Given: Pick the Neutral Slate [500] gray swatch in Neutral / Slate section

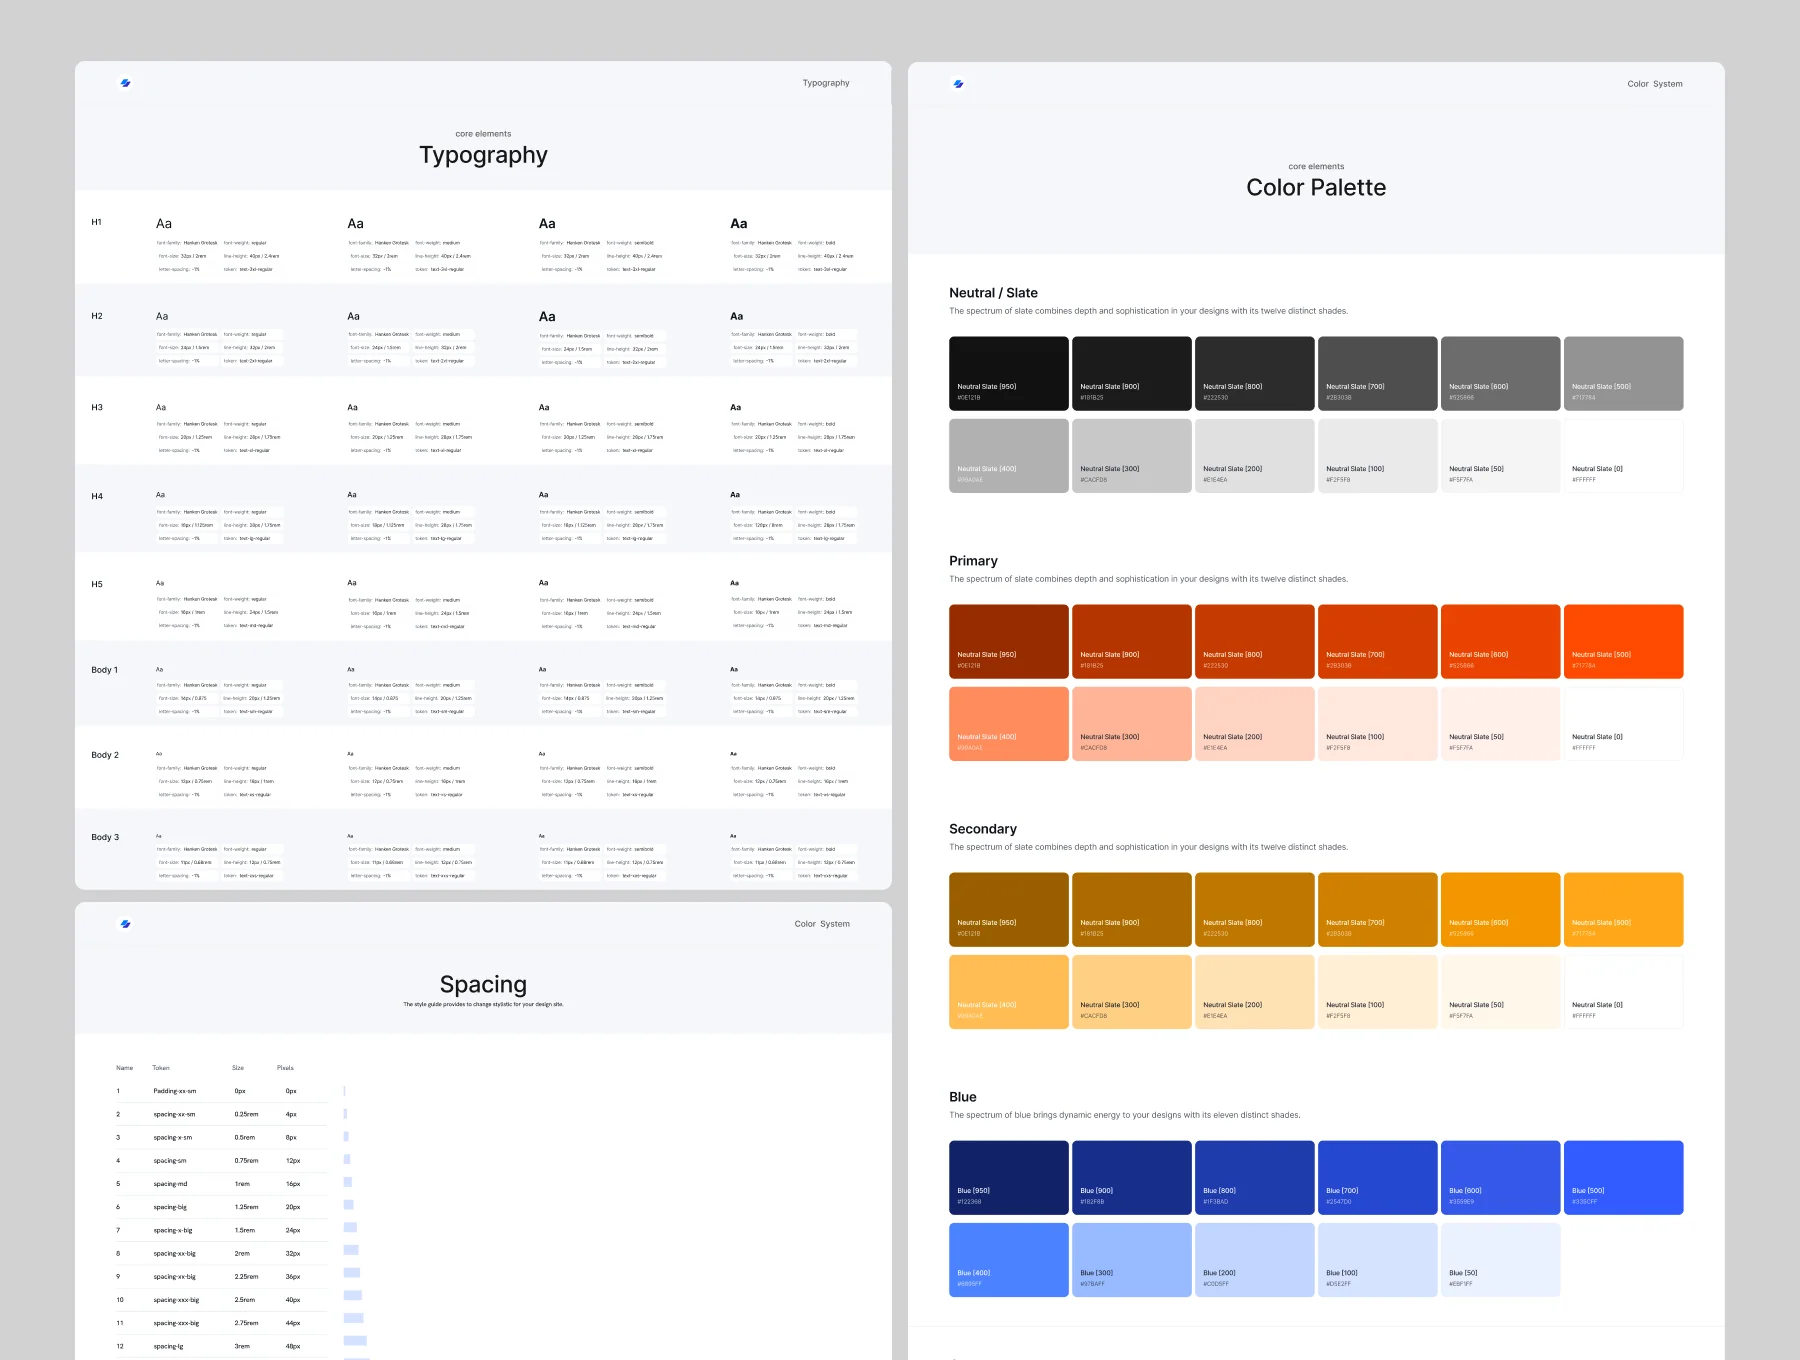Looking at the screenshot, I should click(1623, 374).
